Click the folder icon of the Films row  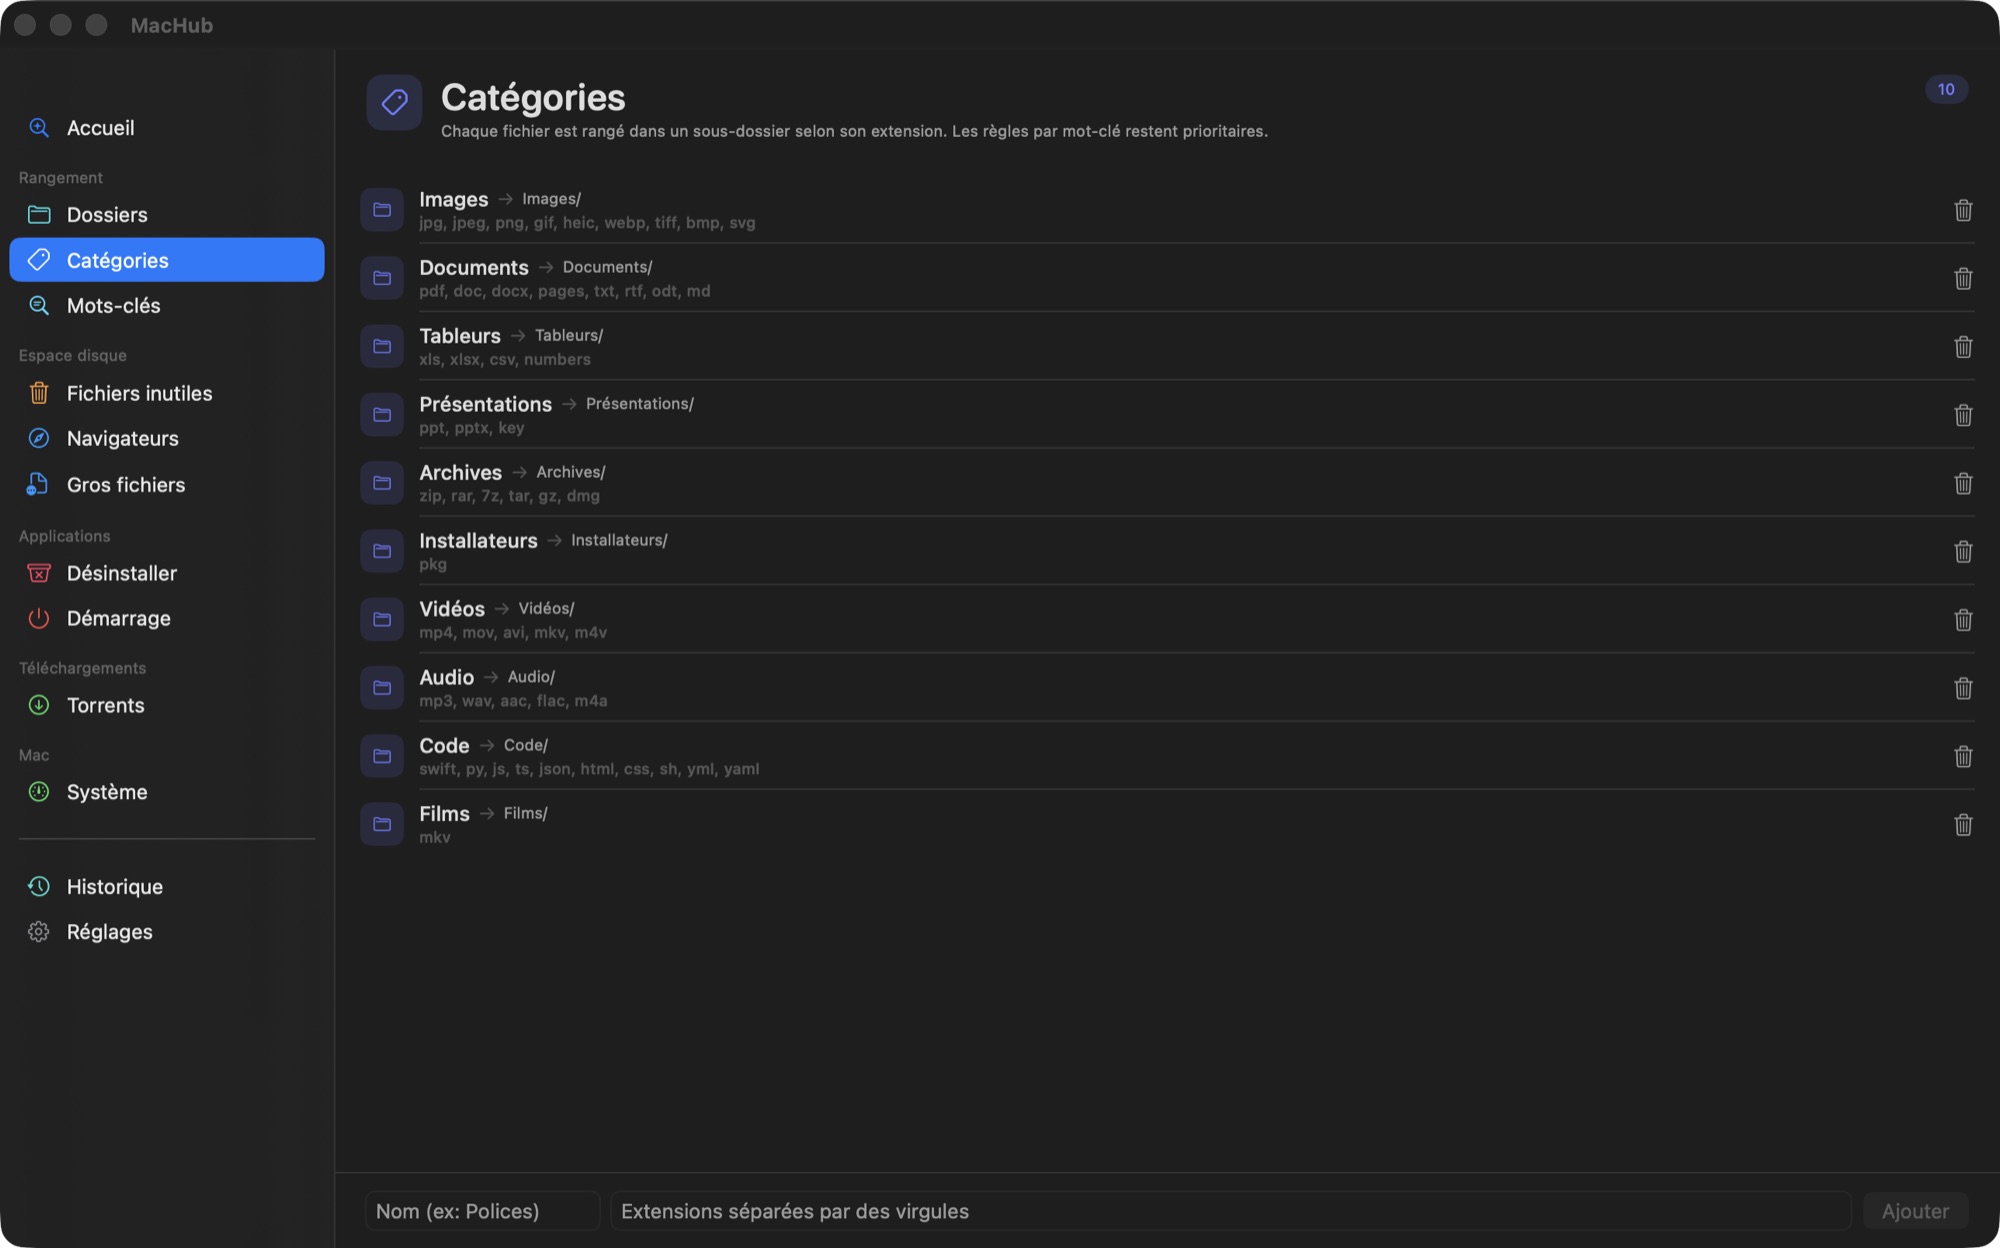382,824
